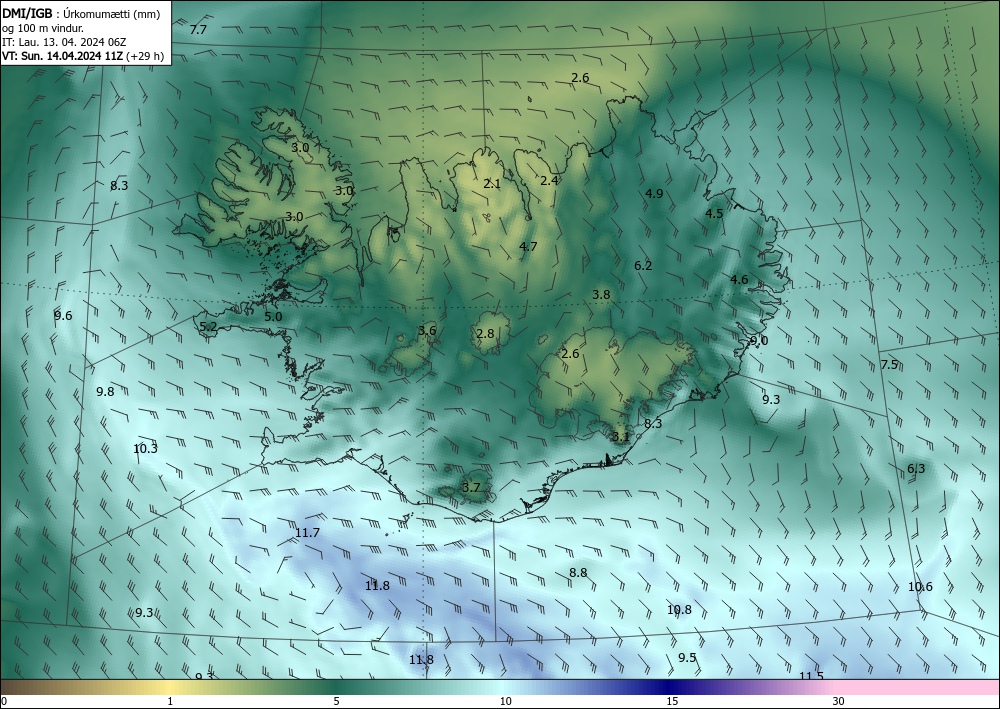Click the 10.3 value on the map
The image size is (1000, 709).
coord(145,449)
